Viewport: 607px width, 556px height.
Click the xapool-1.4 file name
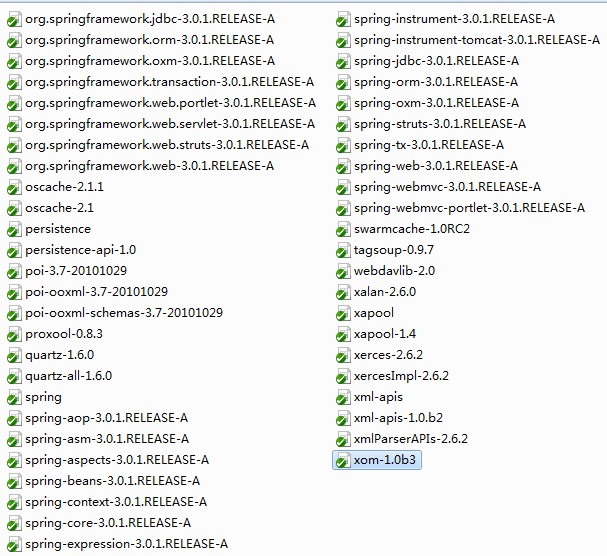coord(385,334)
